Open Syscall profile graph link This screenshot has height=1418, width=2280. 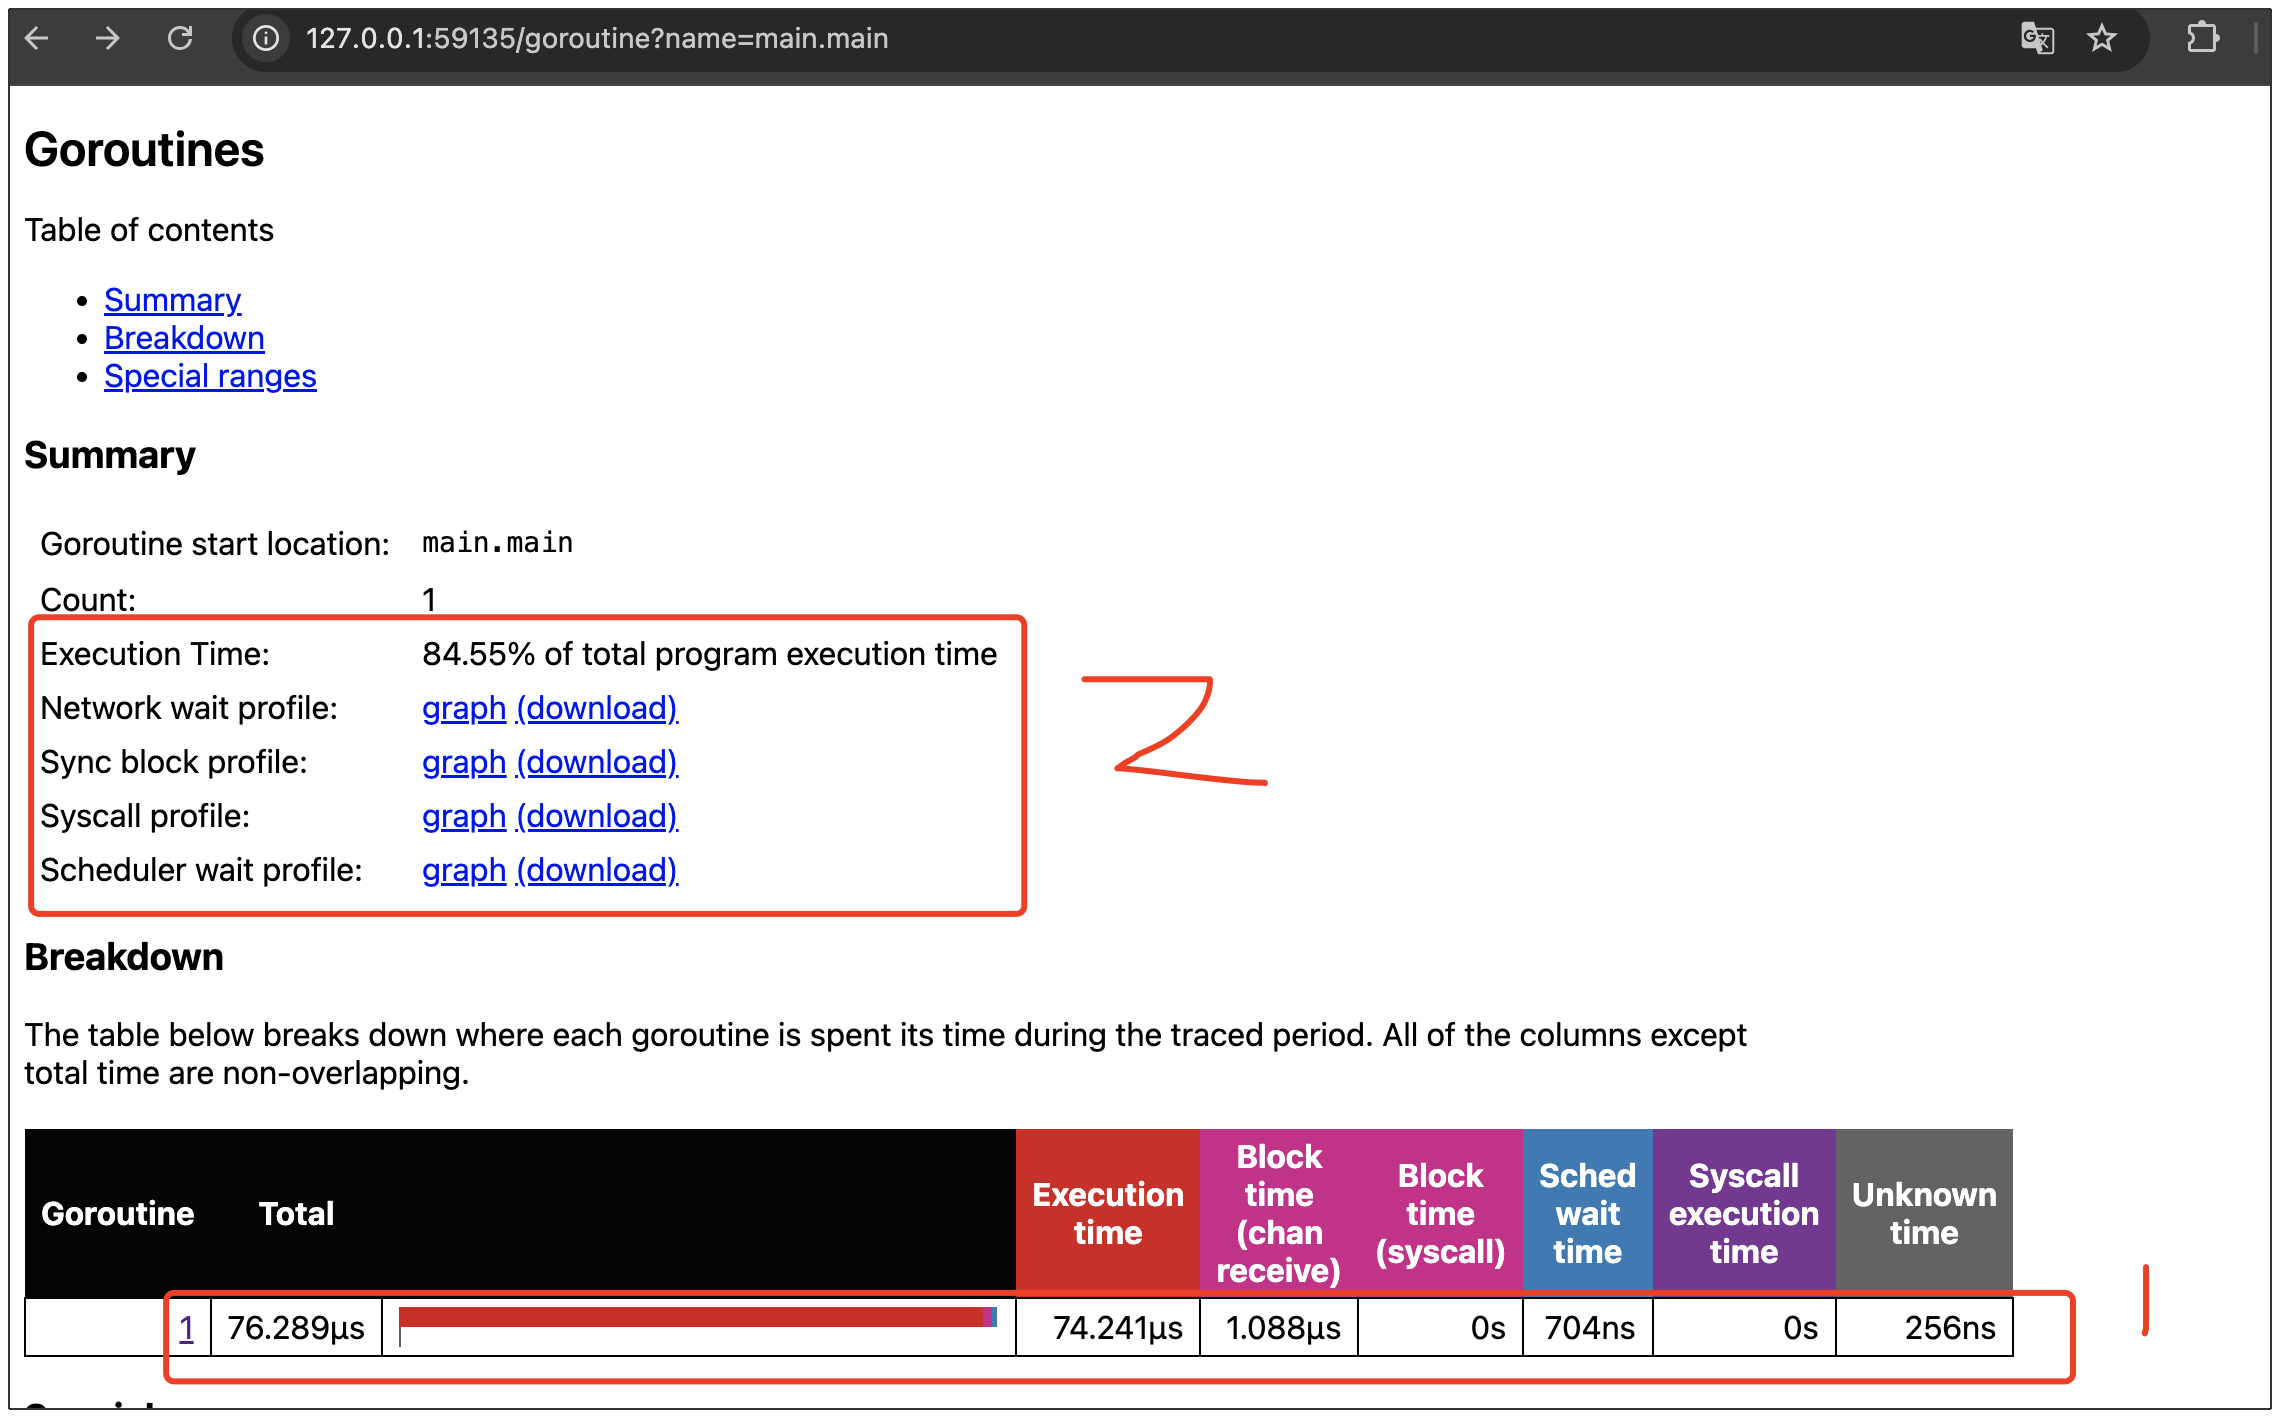[463, 816]
